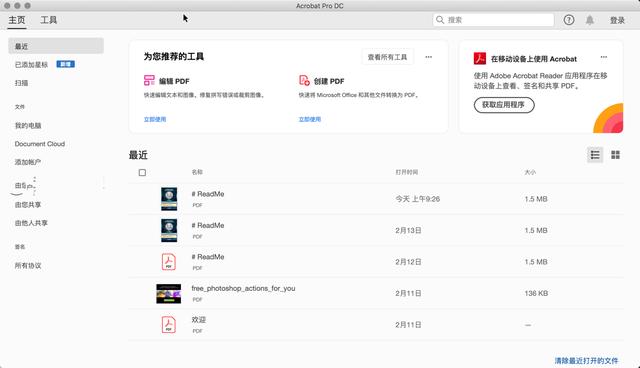Select Document Cloud in the sidebar
640x368 pixels.
[40, 144]
